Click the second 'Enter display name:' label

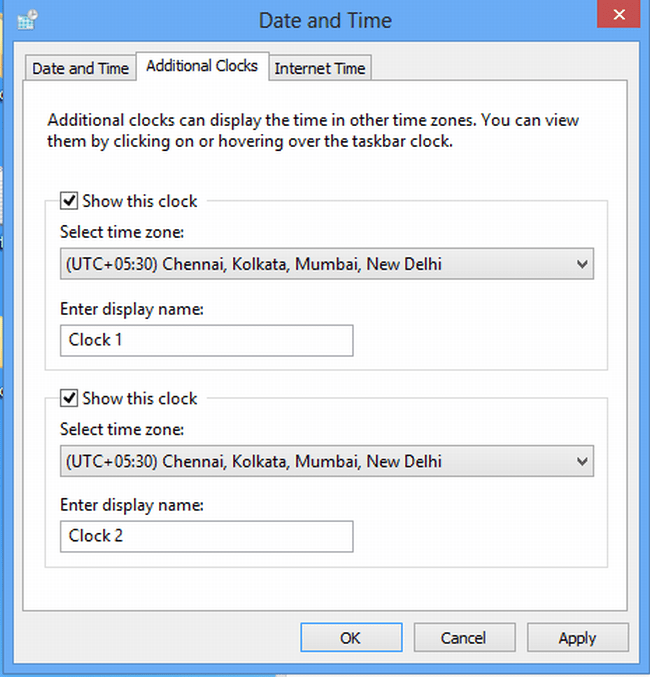tap(132, 505)
